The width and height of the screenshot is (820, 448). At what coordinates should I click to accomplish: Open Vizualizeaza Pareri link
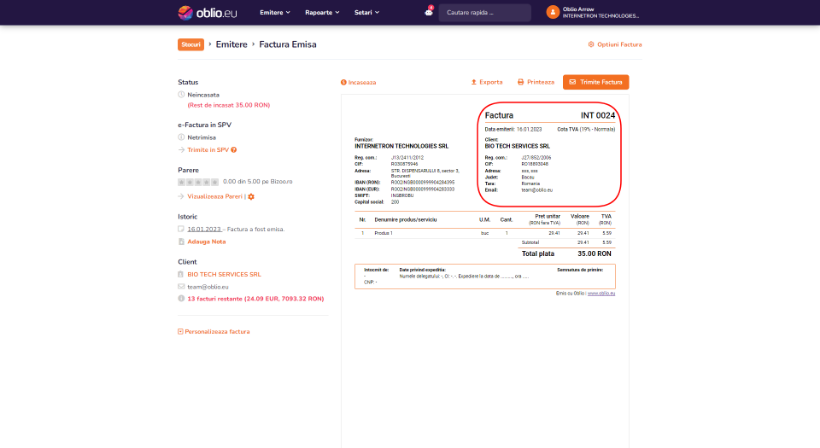point(215,197)
